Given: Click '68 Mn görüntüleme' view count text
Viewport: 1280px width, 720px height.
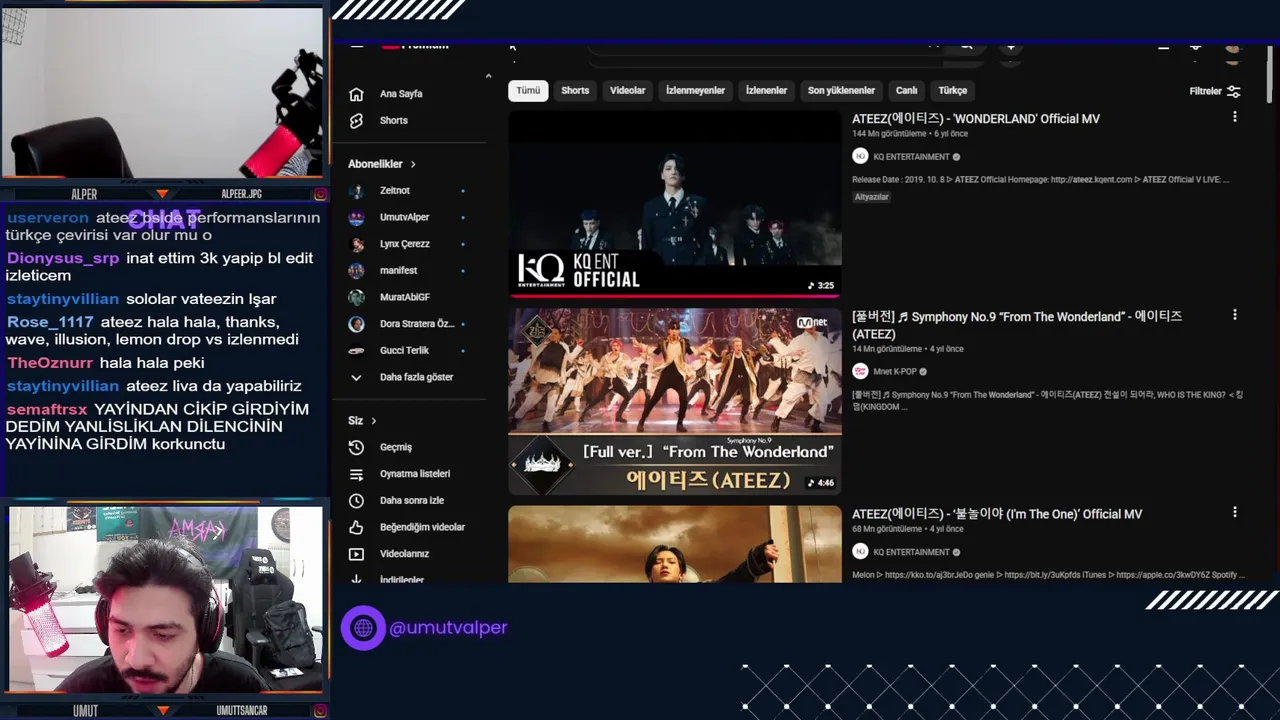Looking at the screenshot, I should [x=889, y=529].
